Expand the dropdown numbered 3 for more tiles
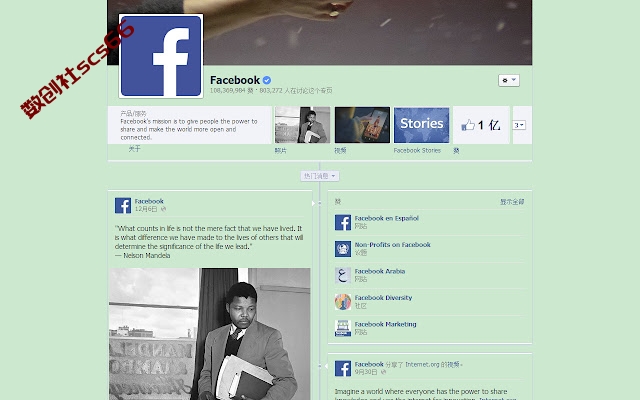640x400 pixels. click(519, 125)
